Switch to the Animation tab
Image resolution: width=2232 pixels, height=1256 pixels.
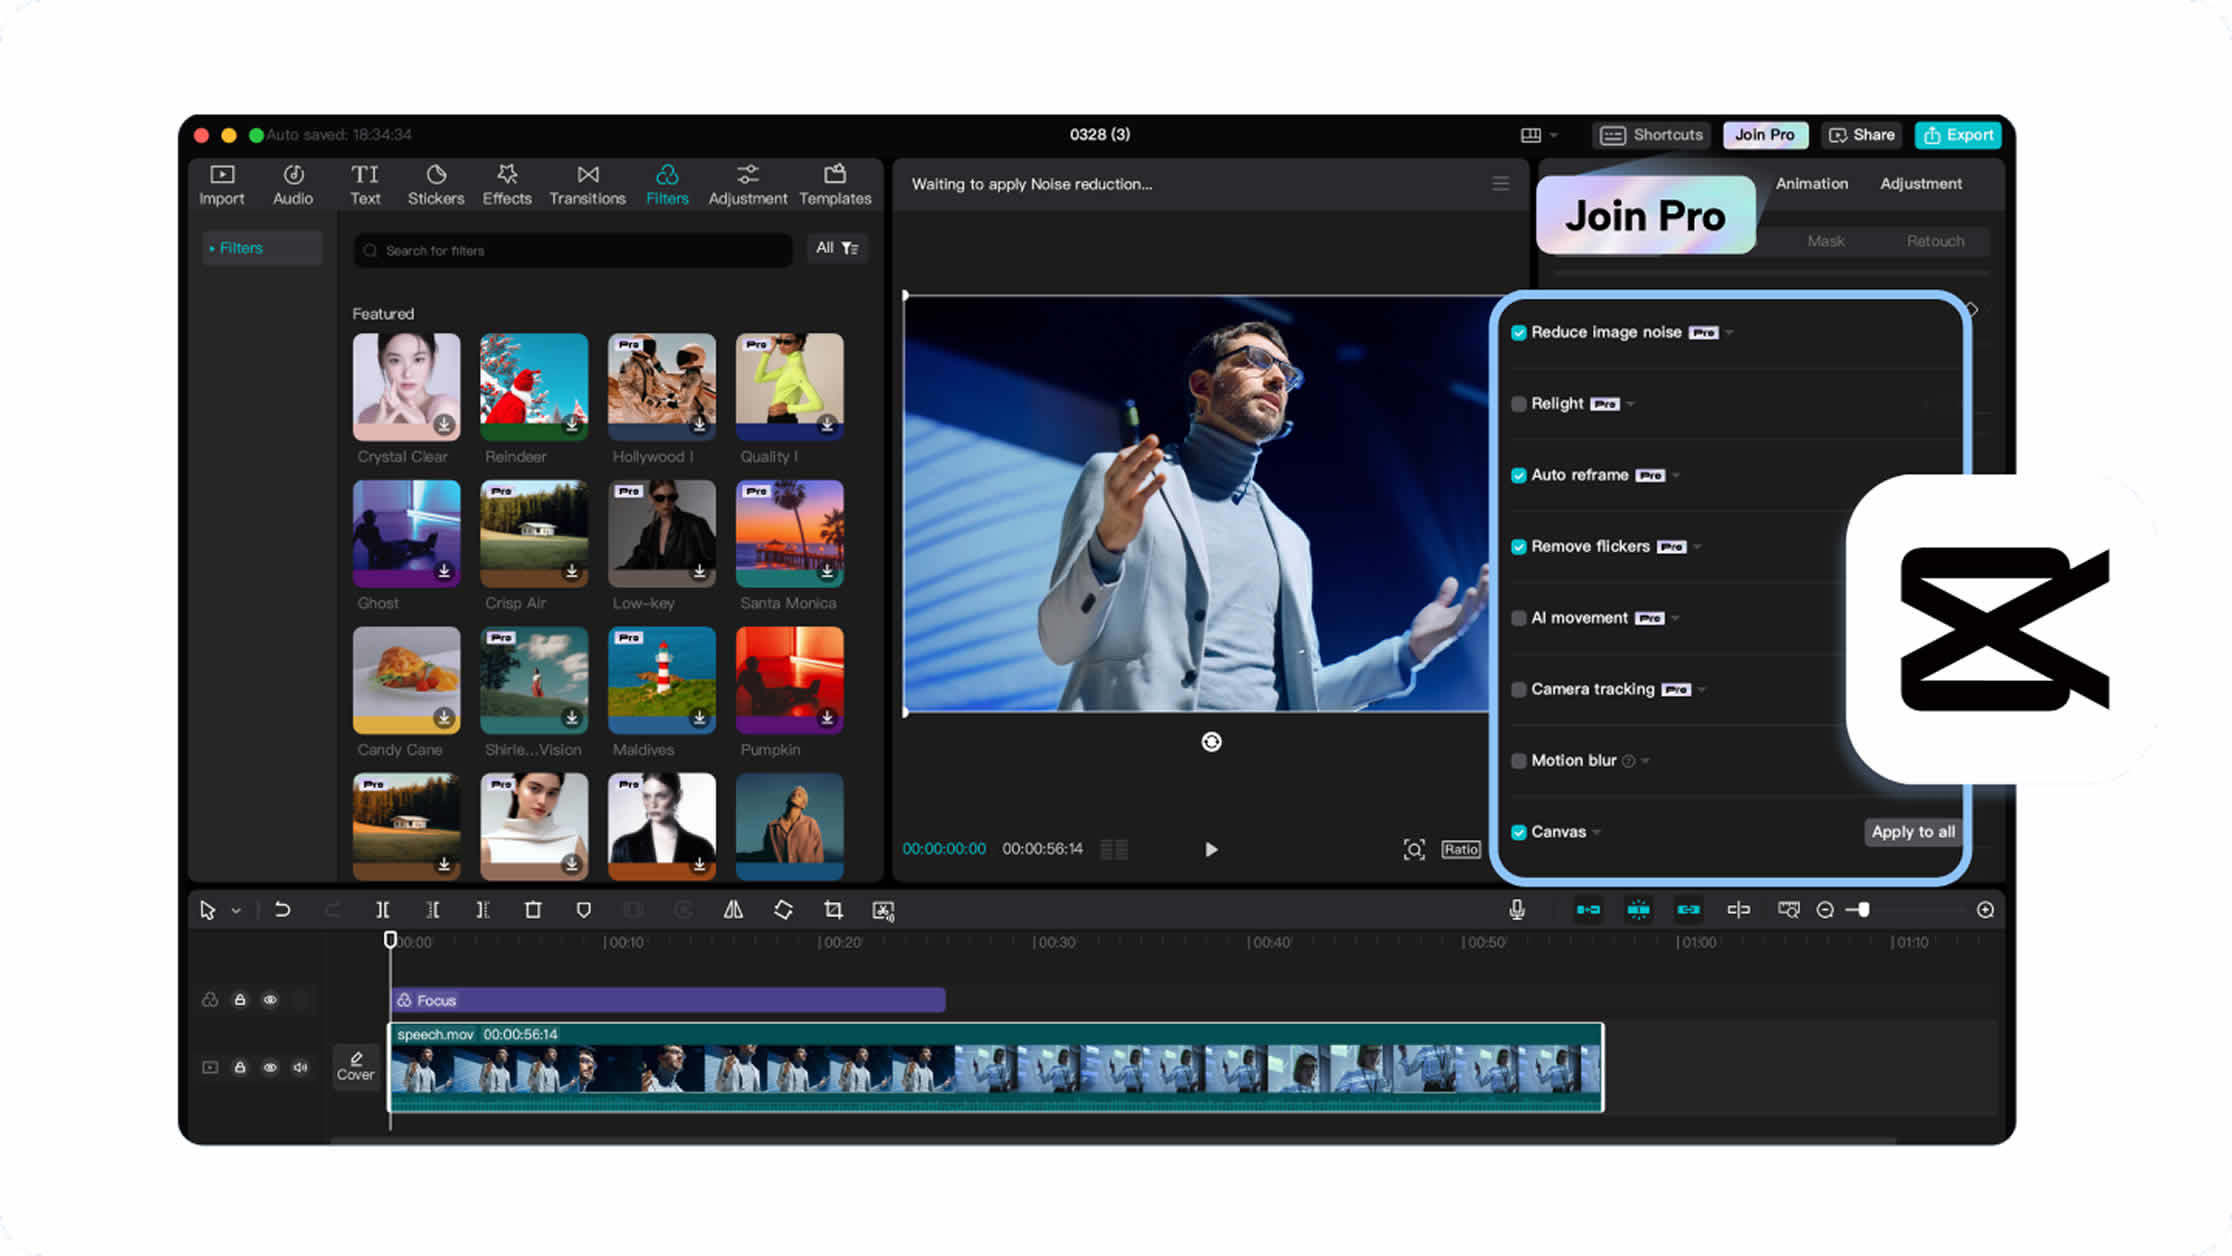[x=1811, y=184]
